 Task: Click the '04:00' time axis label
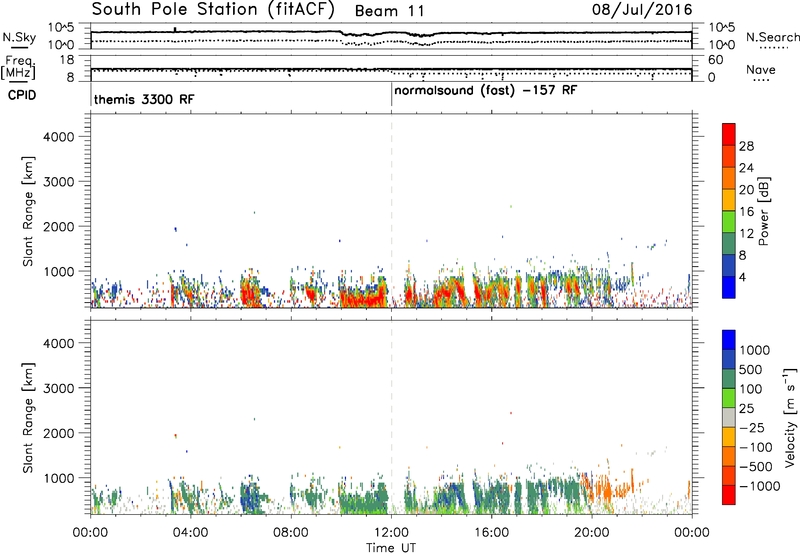point(190,533)
